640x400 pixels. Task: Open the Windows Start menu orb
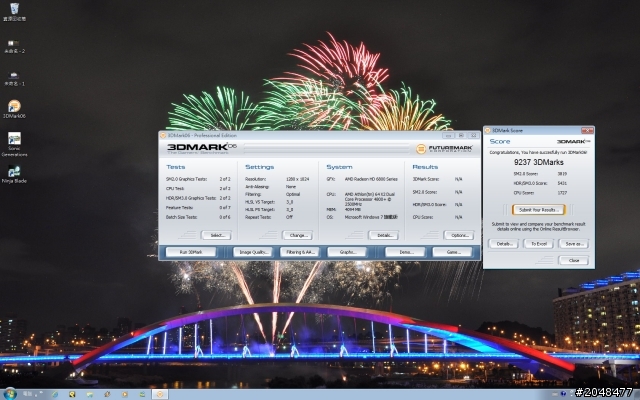[10, 393]
